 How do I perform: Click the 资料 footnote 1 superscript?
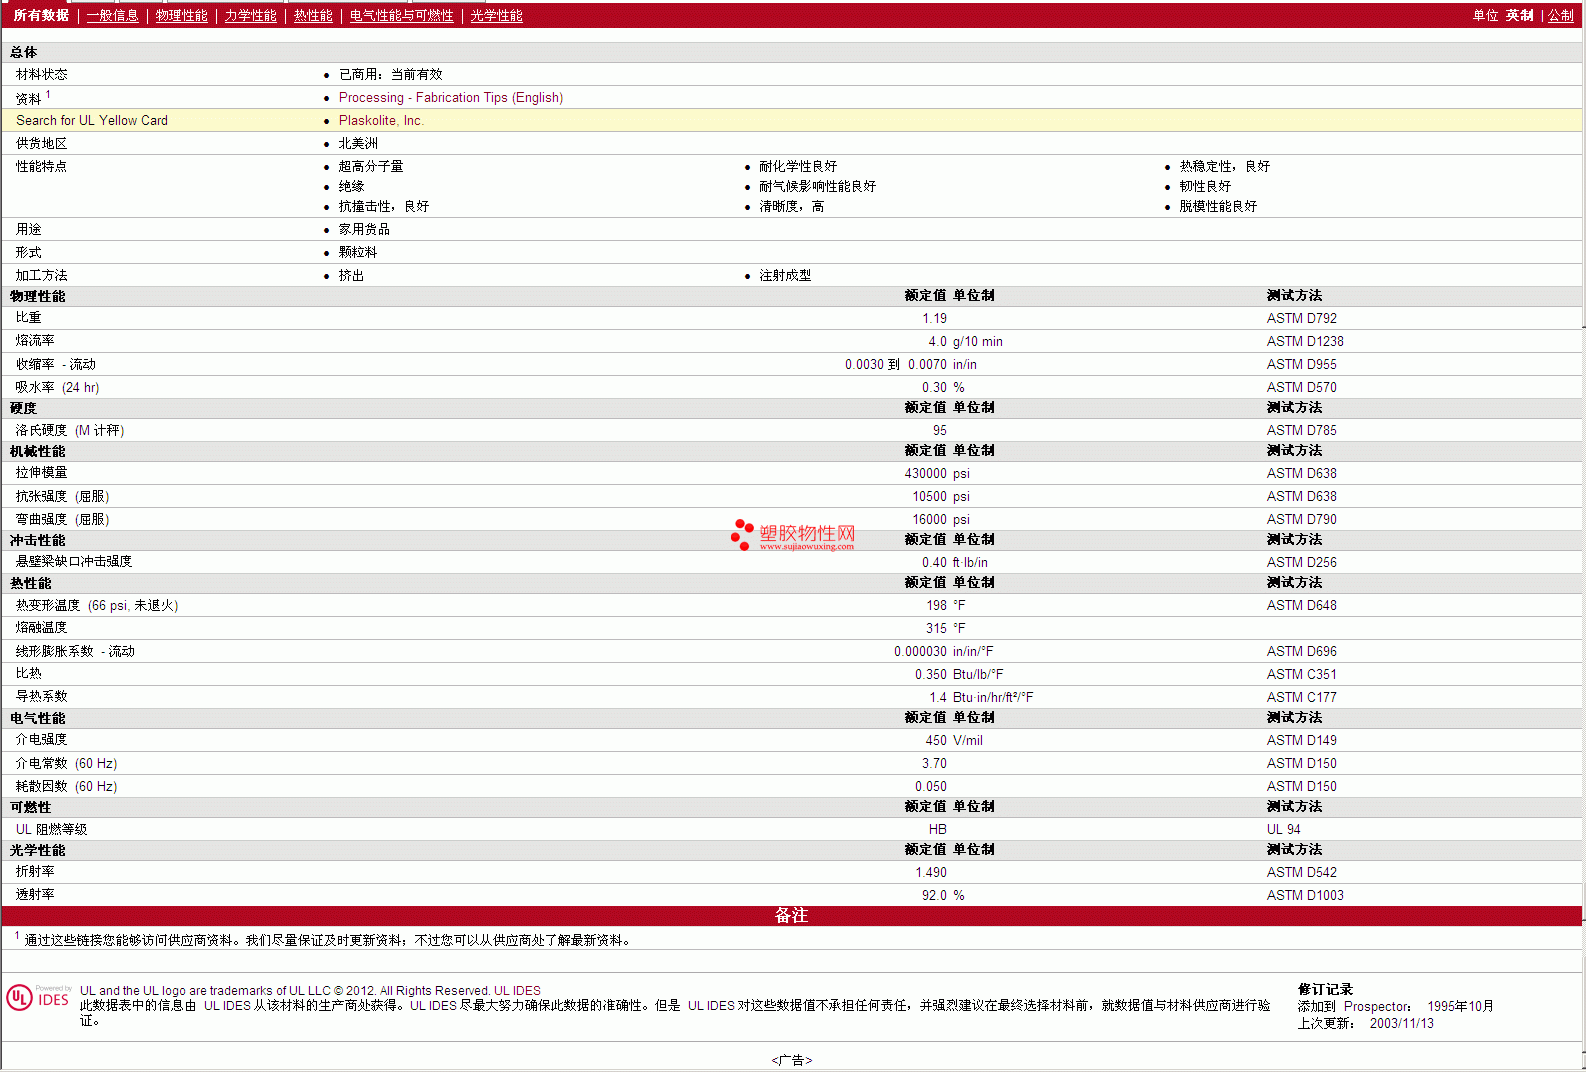click(48, 95)
